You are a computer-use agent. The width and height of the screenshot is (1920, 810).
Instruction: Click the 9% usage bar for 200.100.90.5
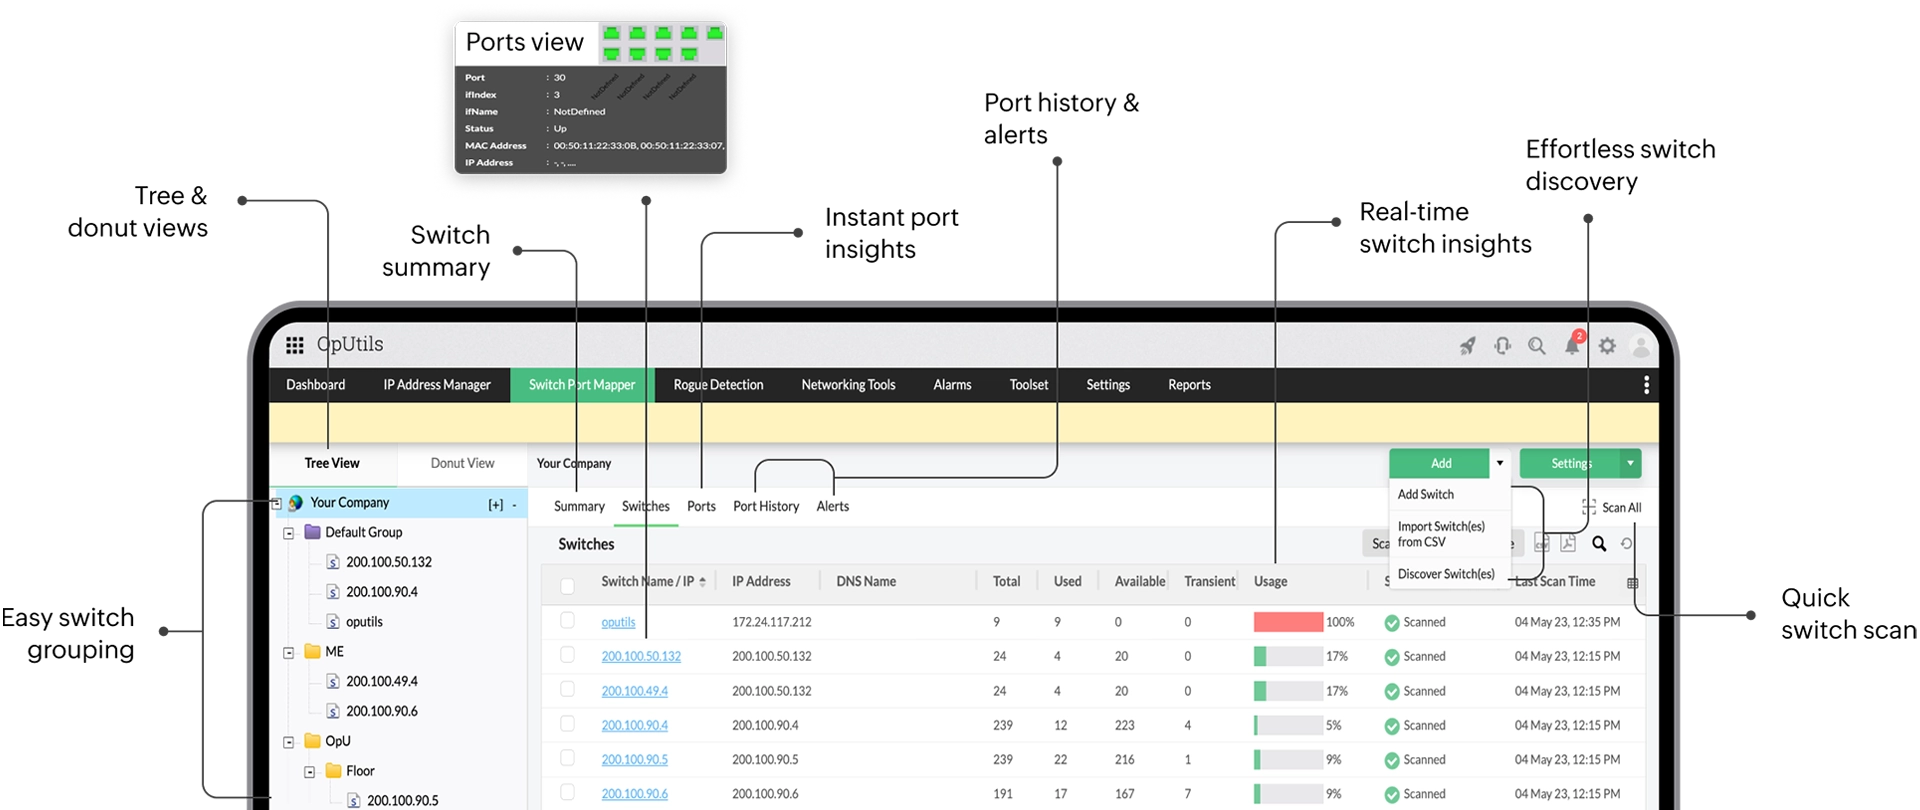tap(1288, 760)
